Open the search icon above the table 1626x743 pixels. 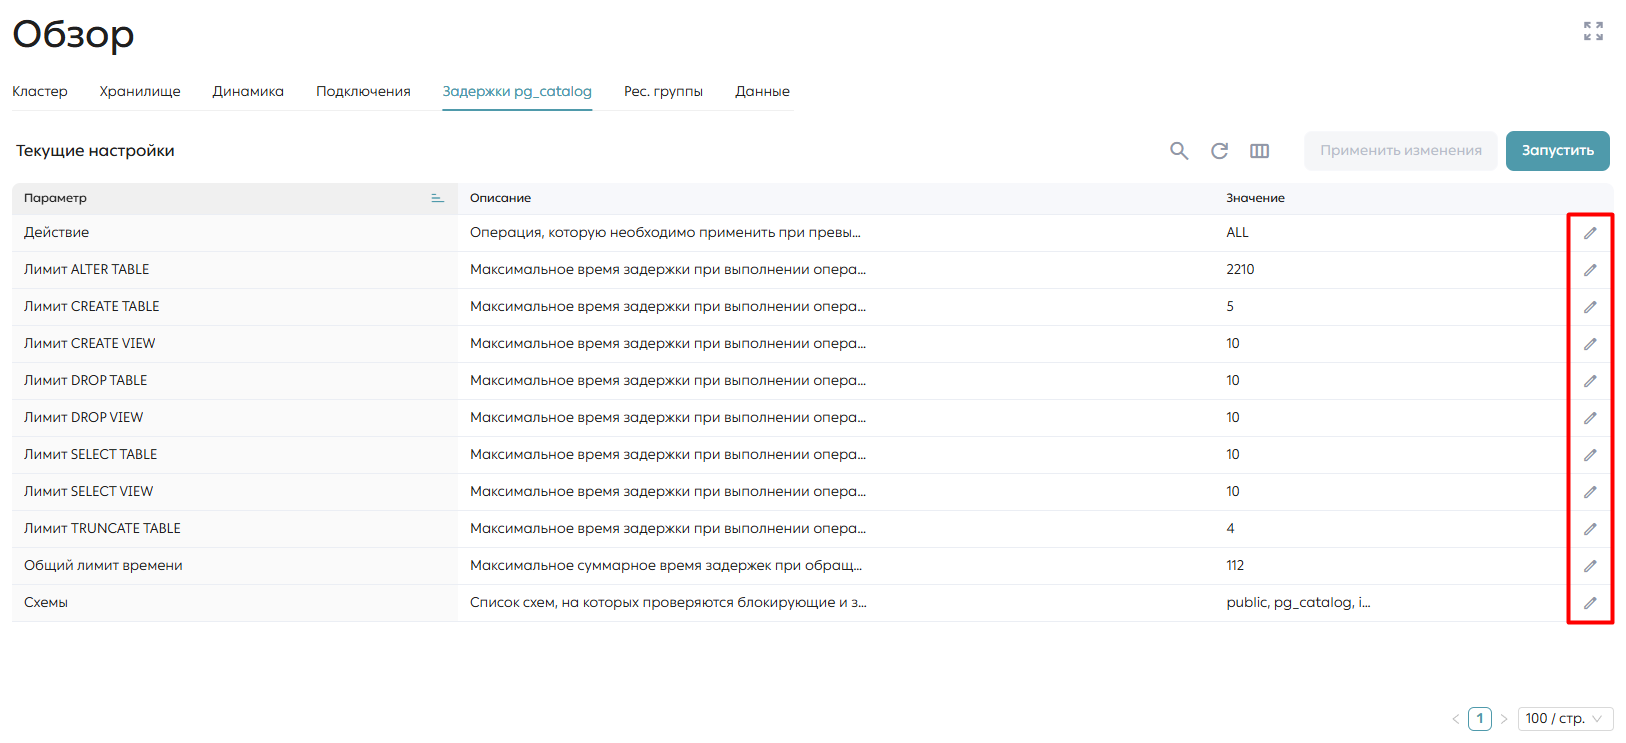coord(1179,151)
